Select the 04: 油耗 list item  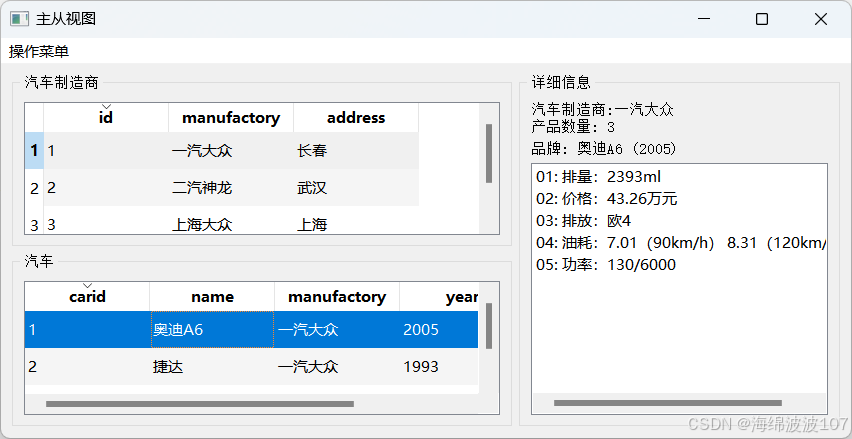tap(679, 243)
